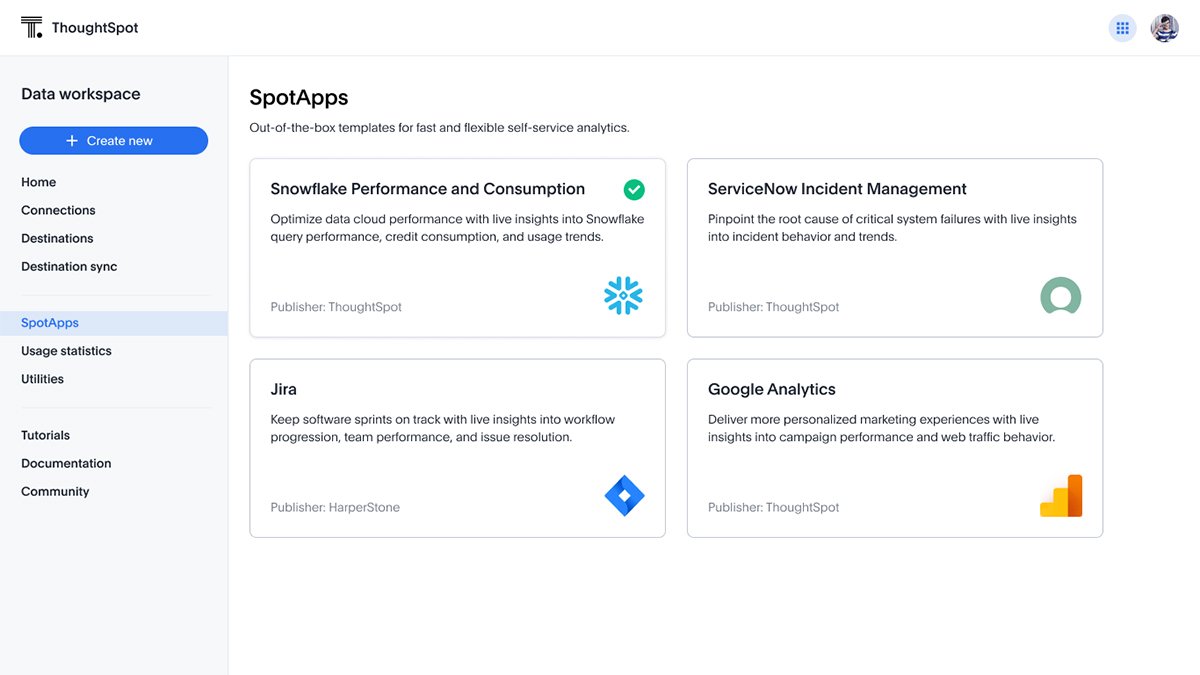Open the Jira SpotApp card
Viewport: 1200px width, 675px height.
283,389
